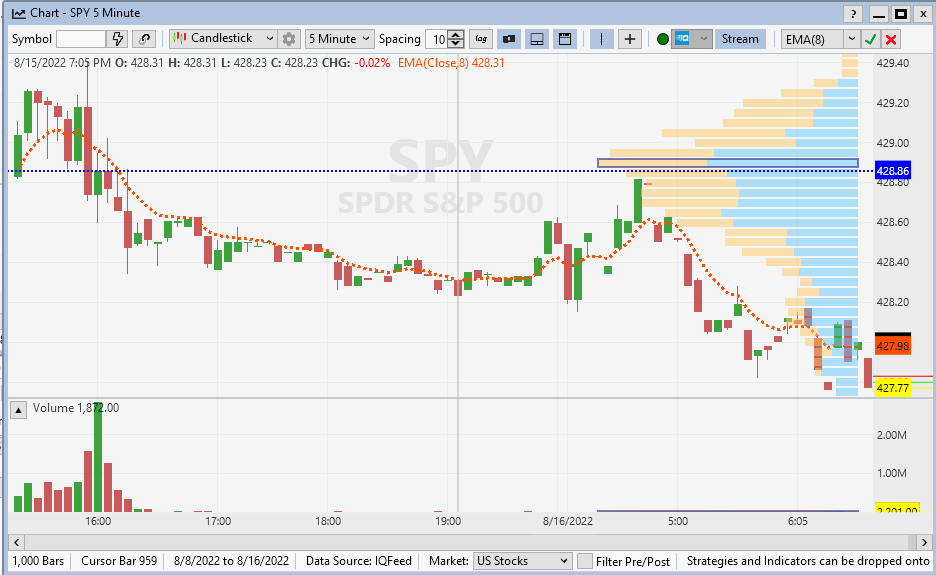
Task: Toggle the bottom pane layout icon
Action: tap(537, 39)
